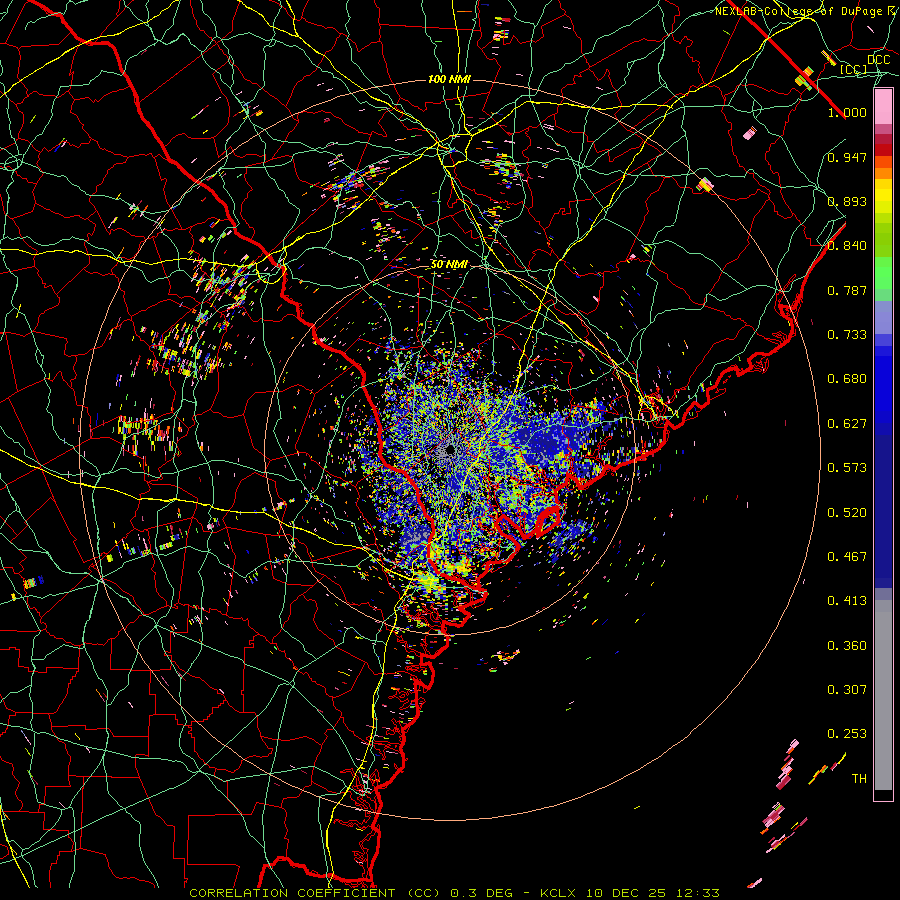This screenshot has width=900, height=900.
Task: Click the 0.733 scale value
Action: click(x=847, y=335)
